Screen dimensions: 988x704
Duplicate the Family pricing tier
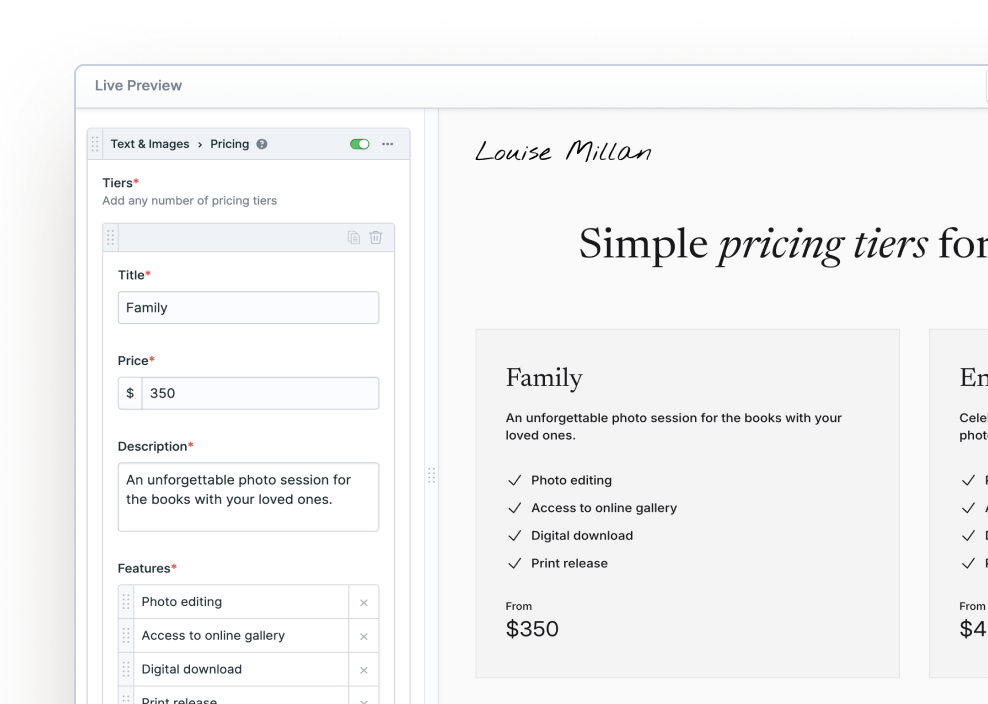[353, 238]
